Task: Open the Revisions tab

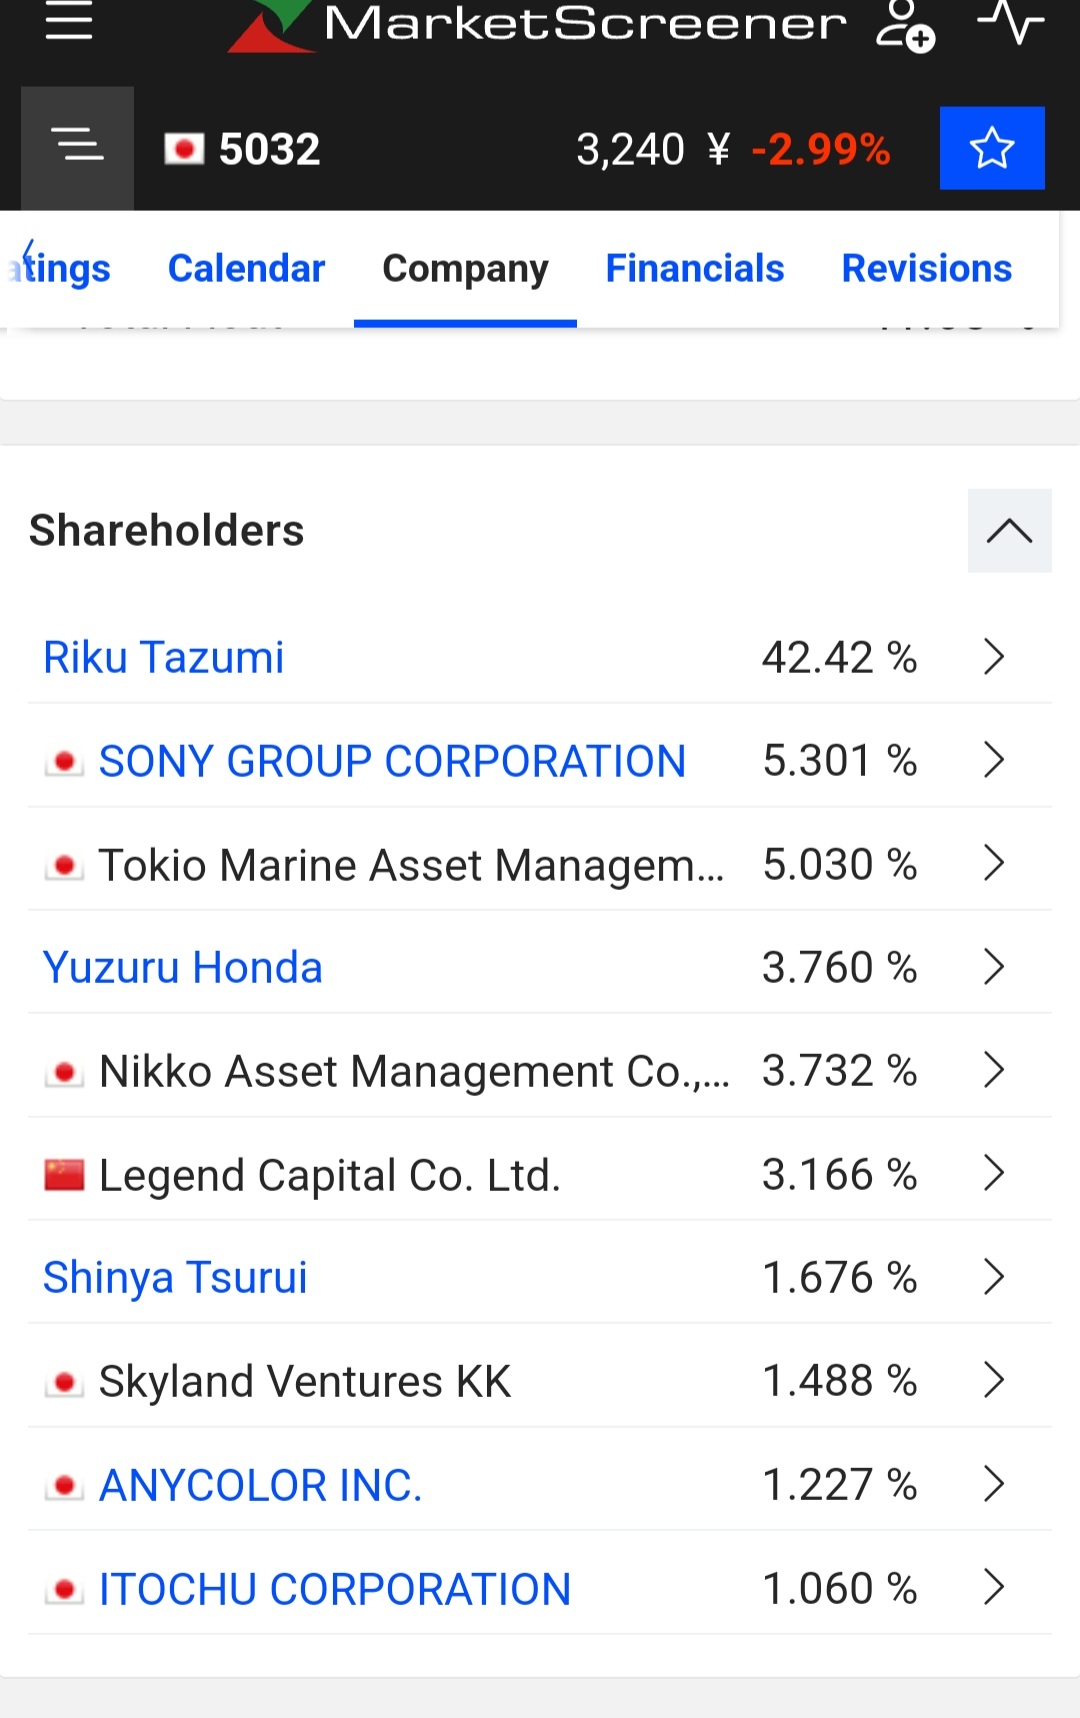Action: tap(927, 268)
